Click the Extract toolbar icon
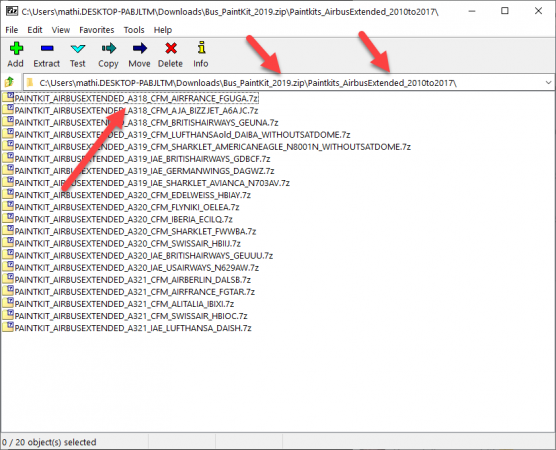The image size is (556, 450). coord(47,48)
